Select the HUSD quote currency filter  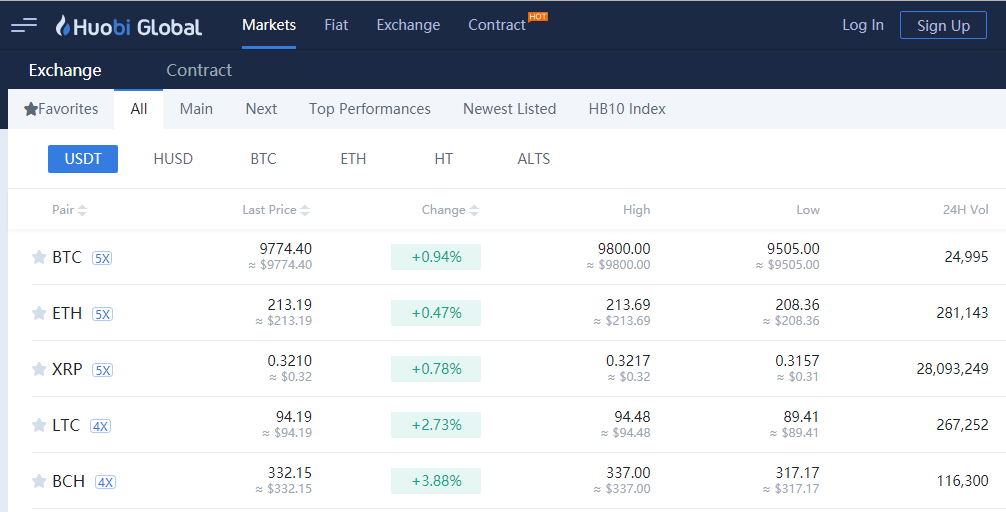173,159
